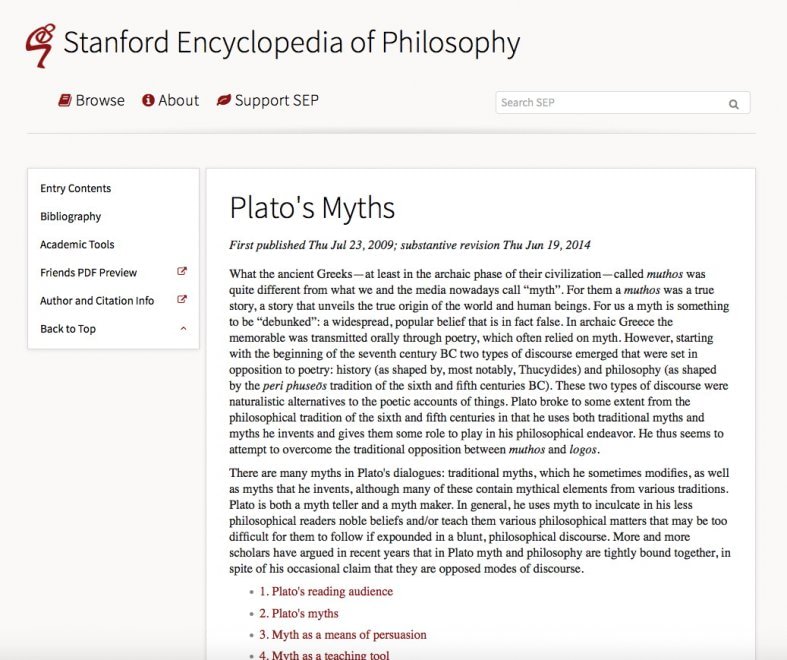Select Entry Contents in sidebar
Viewport: 787px width, 660px height.
pyautogui.click(x=75, y=188)
